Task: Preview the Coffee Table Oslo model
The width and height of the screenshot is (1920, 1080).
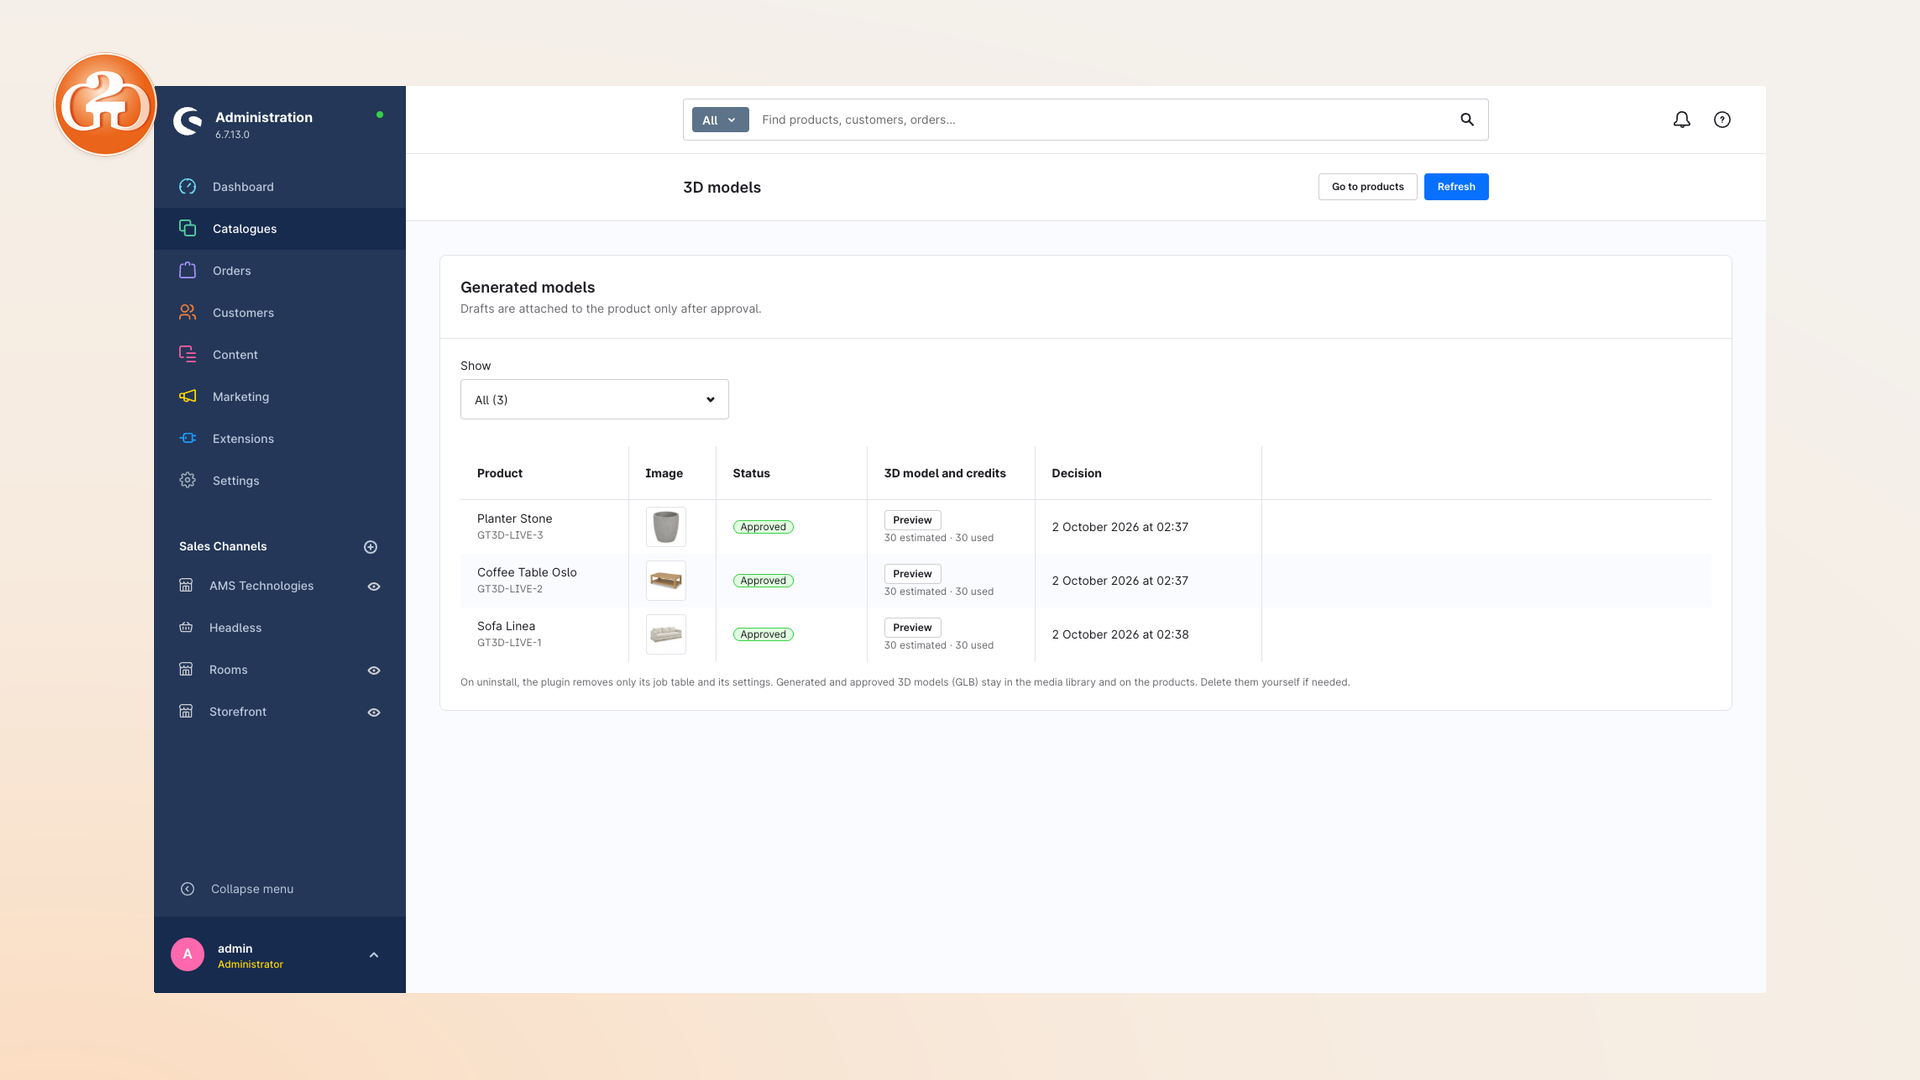Action: [x=912, y=574]
